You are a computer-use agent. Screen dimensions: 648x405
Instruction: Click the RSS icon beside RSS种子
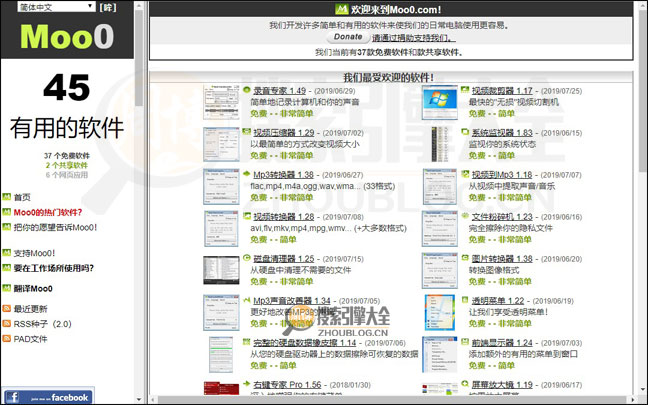7,324
